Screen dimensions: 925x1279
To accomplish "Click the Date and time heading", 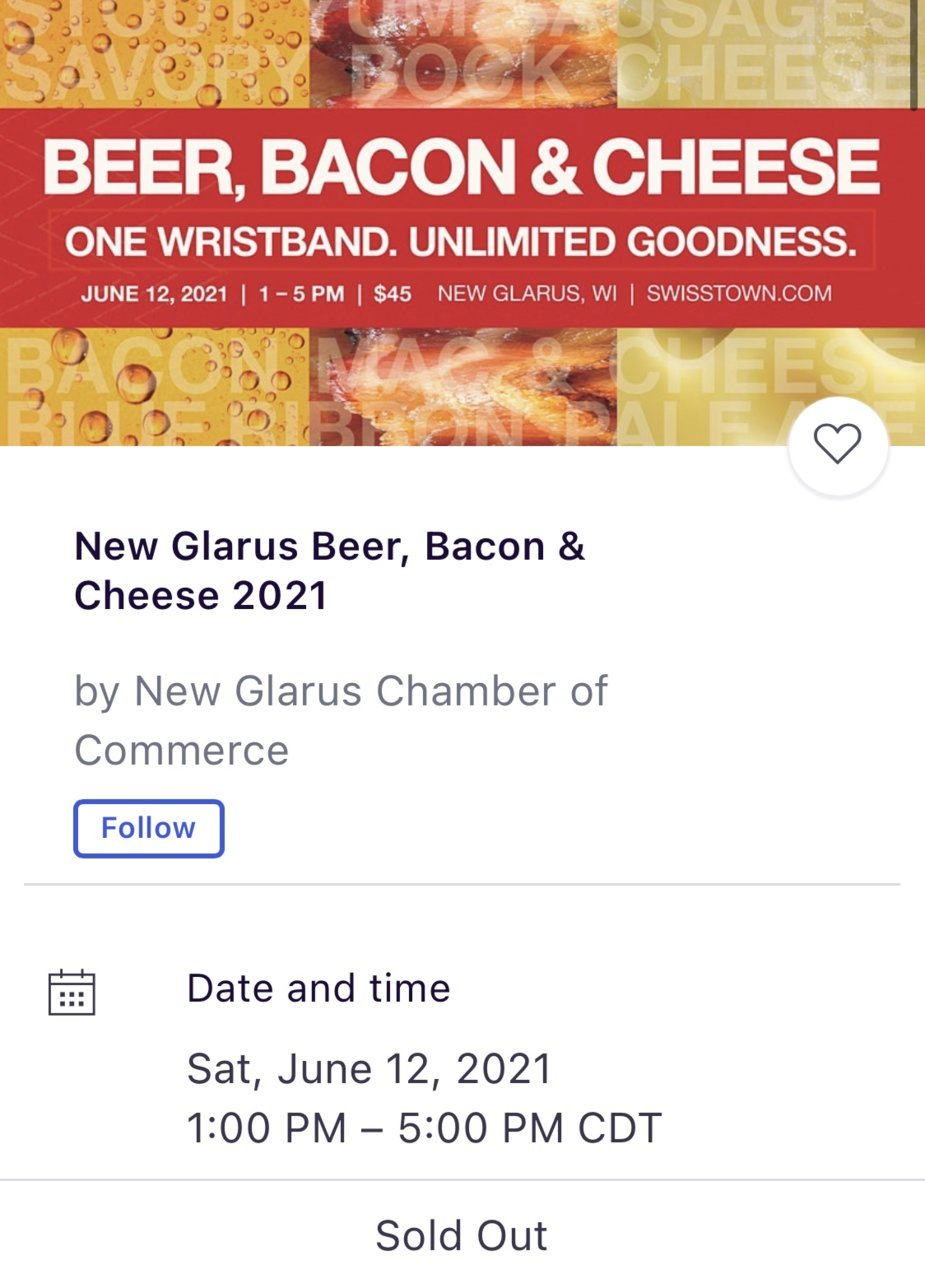I will [319, 988].
